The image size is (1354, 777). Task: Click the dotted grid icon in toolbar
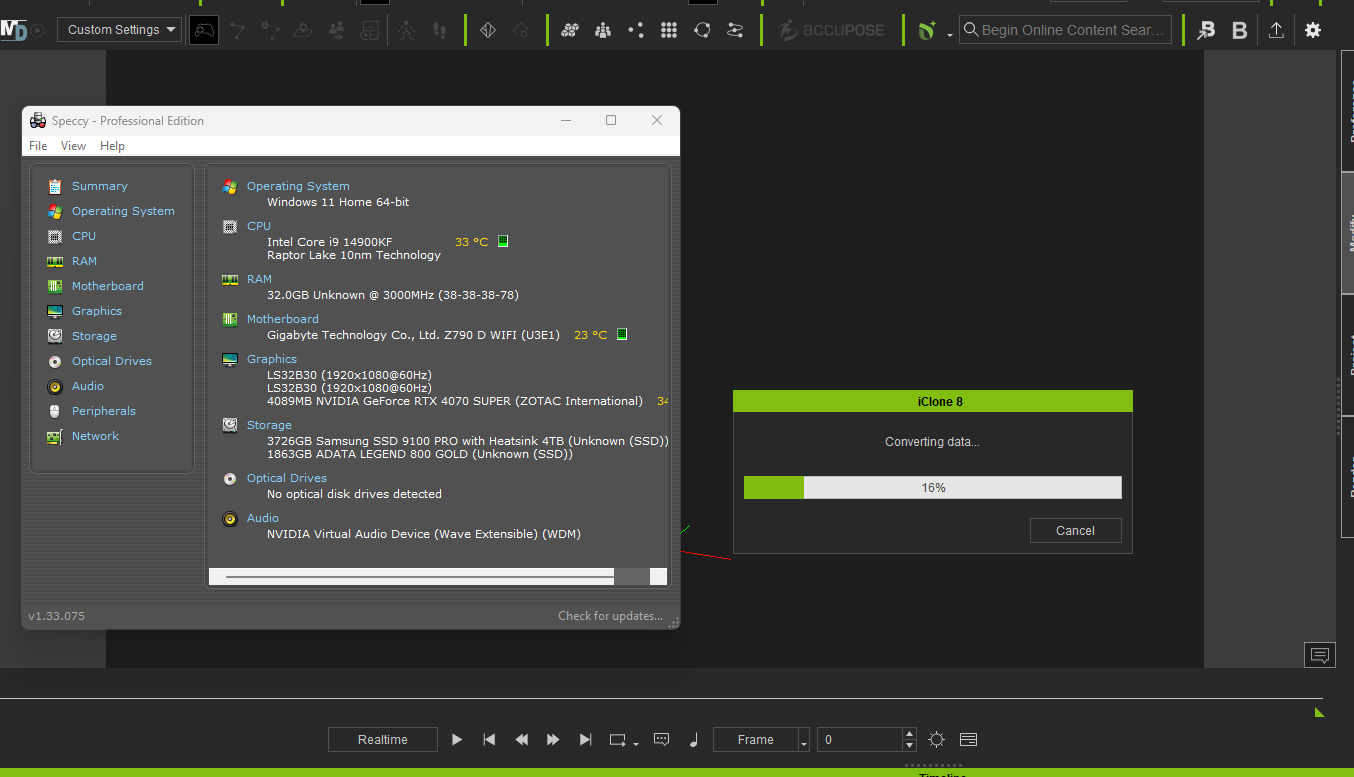(669, 30)
